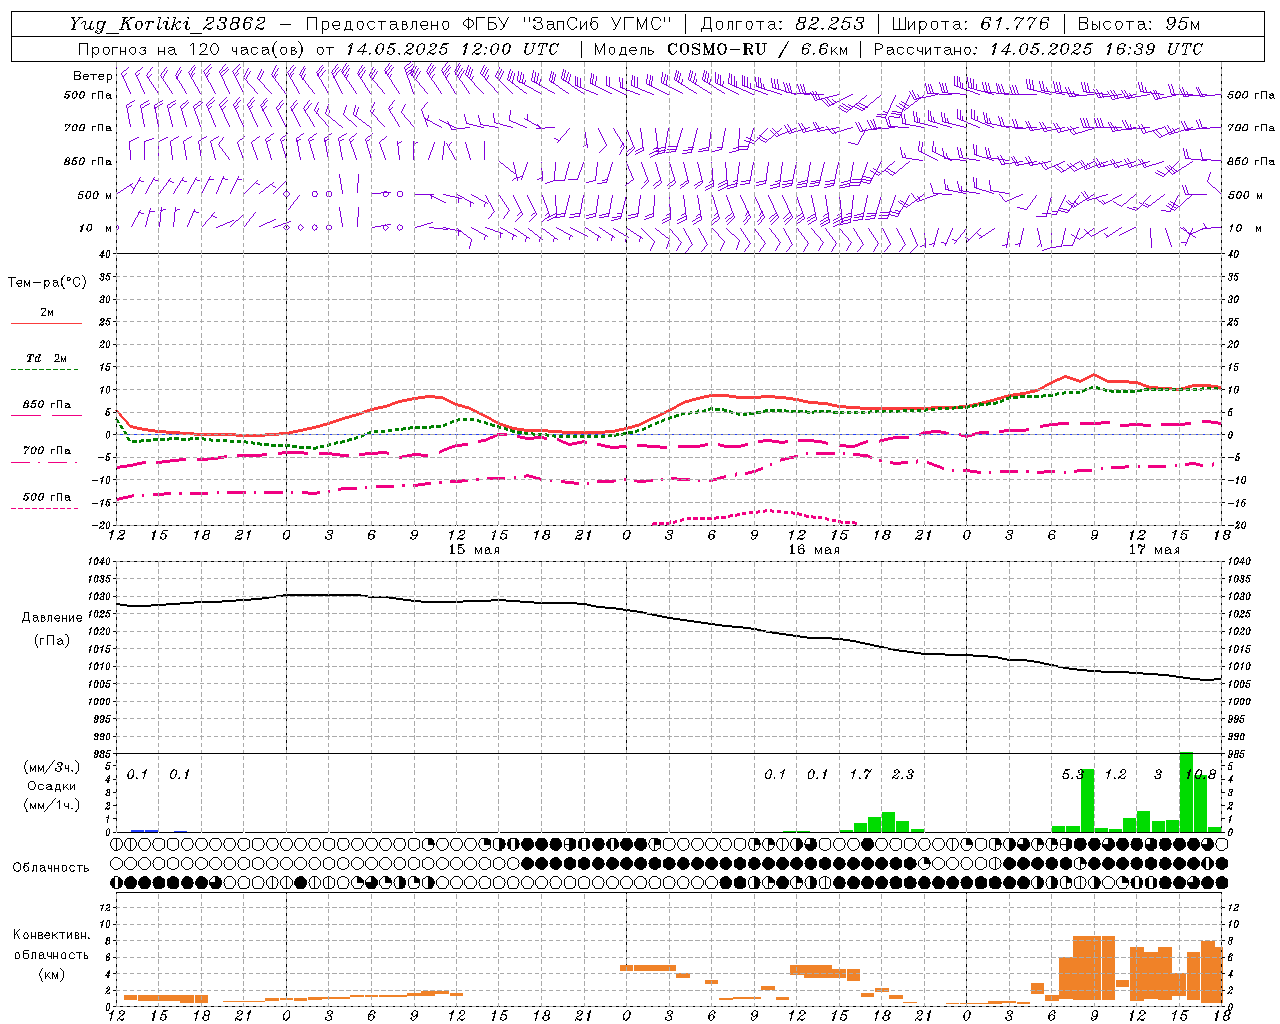This screenshot has width=1280, height=1024.
Task: Click the Прогноз на 120 часа(ов) text
Action: click(x=193, y=49)
